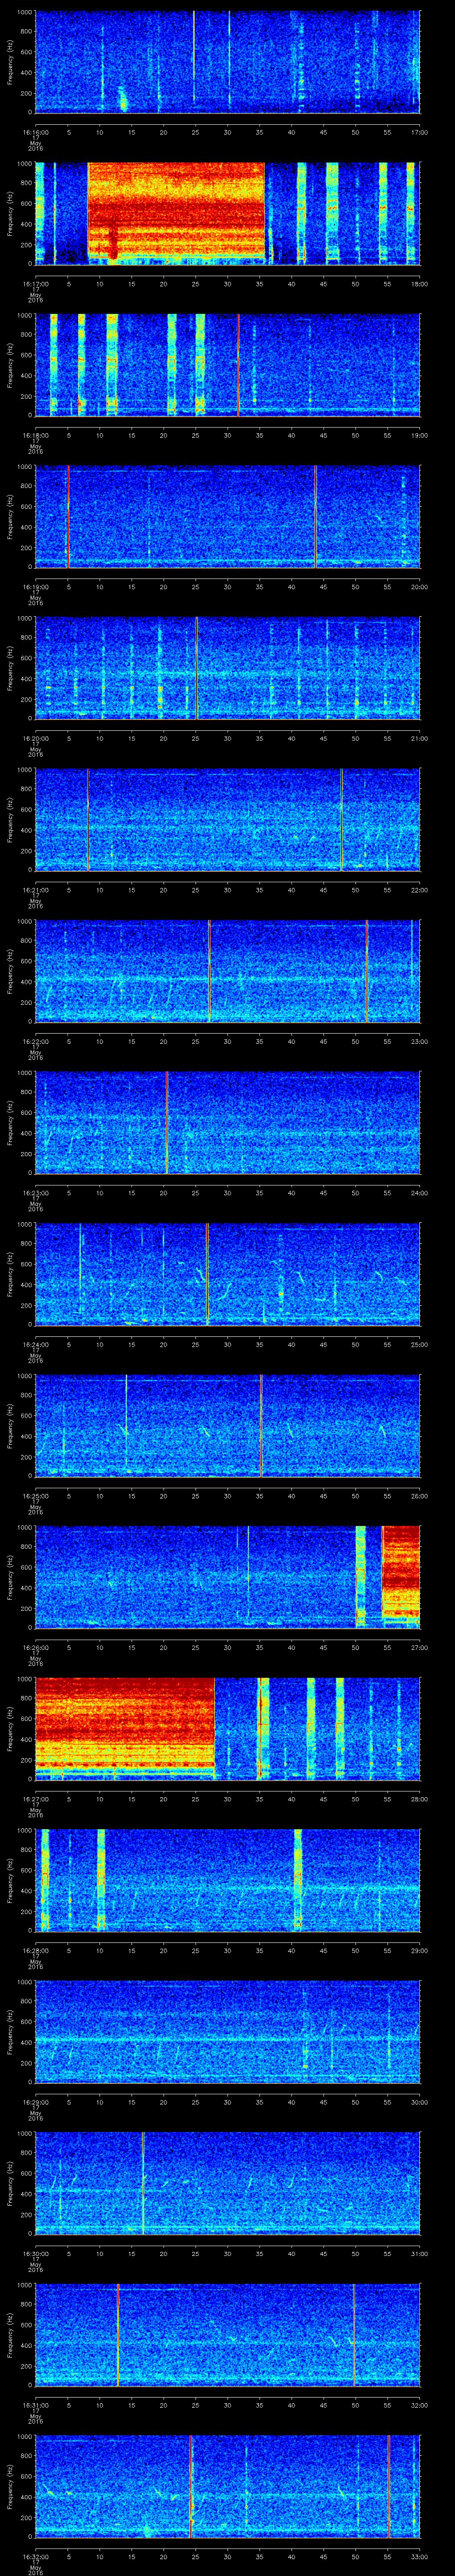Click the '16:16:00' start time label

35,132
